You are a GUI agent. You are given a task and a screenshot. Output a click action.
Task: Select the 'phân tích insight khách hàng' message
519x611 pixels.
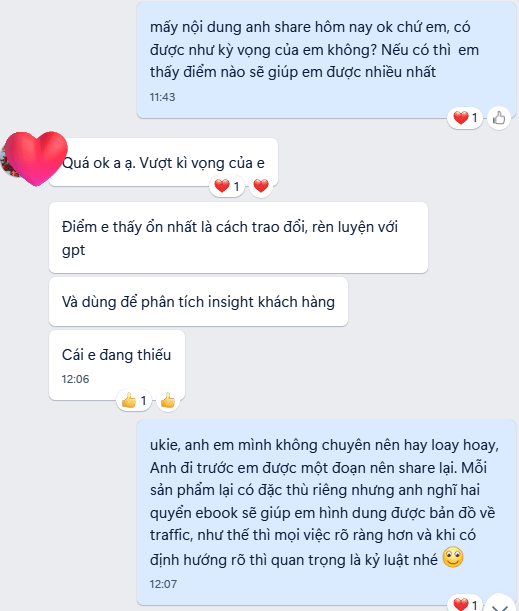pos(198,302)
